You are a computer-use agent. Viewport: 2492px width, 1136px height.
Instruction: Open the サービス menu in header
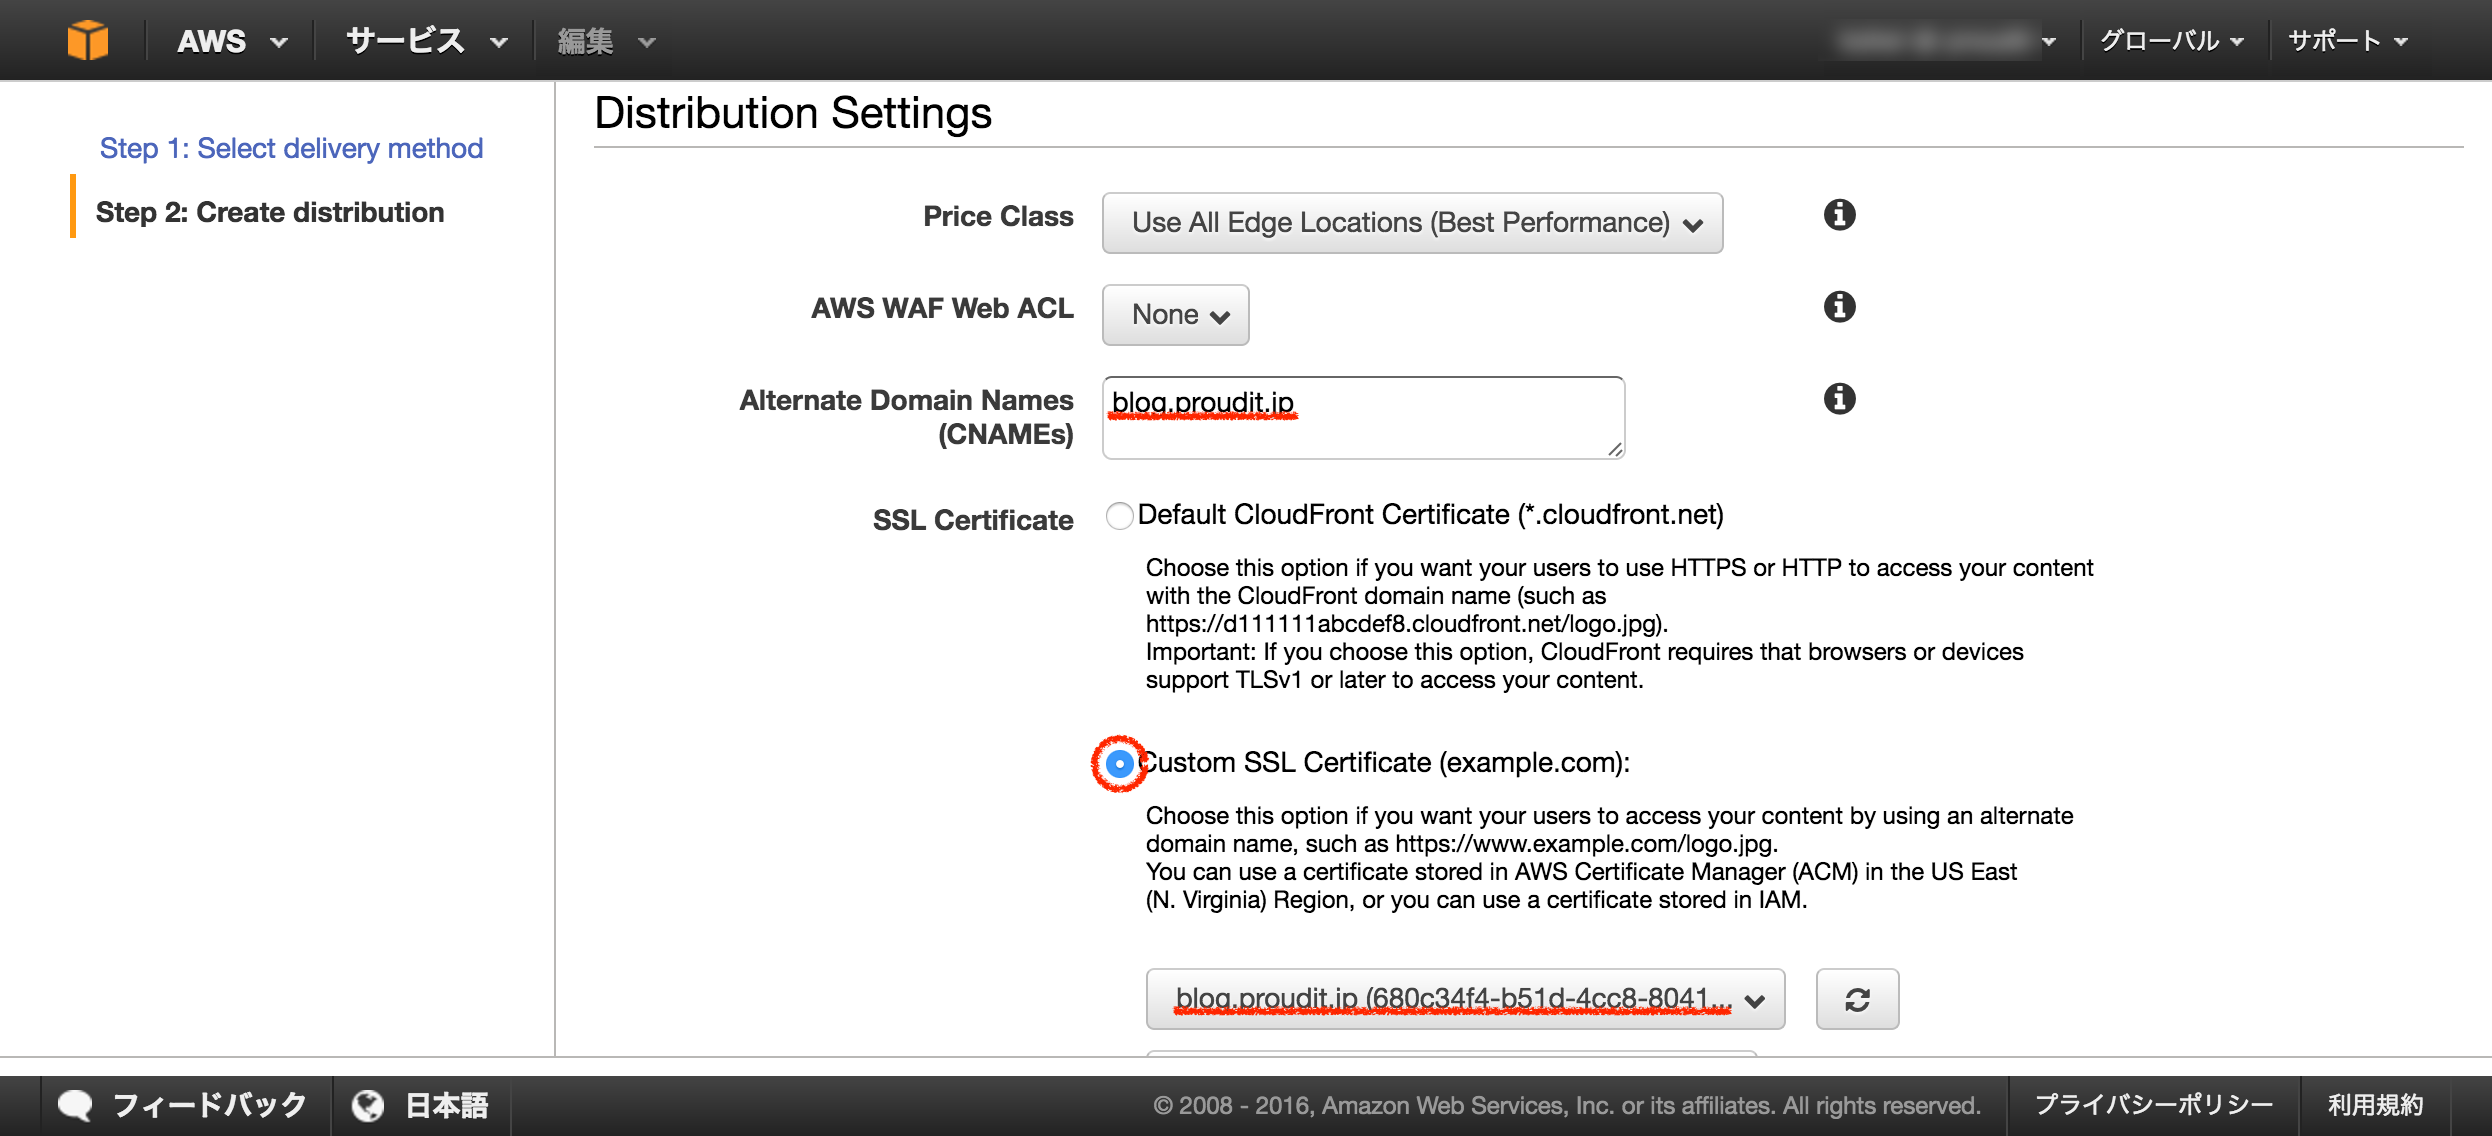pos(426,41)
